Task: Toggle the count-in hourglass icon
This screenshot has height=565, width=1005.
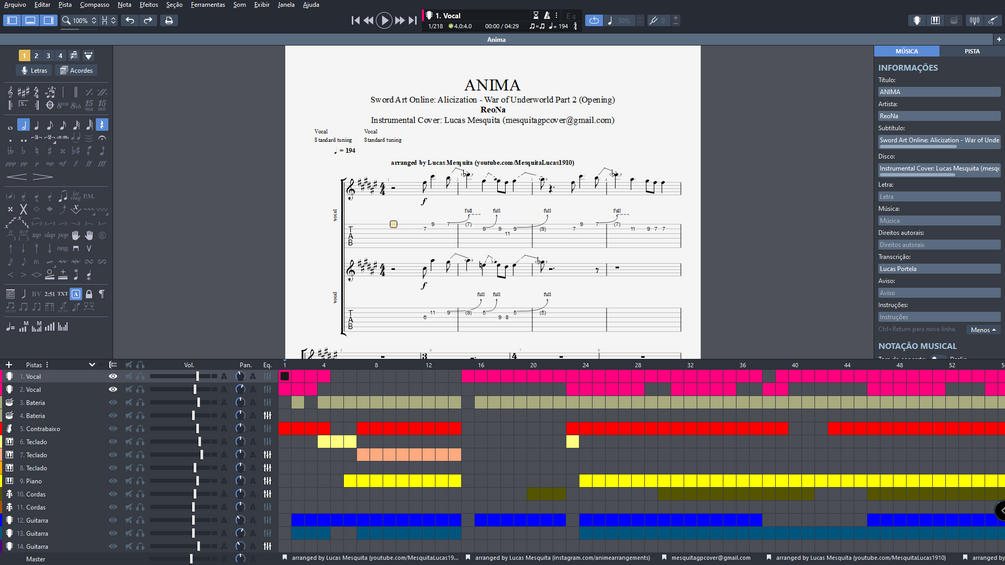Action: (536, 15)
